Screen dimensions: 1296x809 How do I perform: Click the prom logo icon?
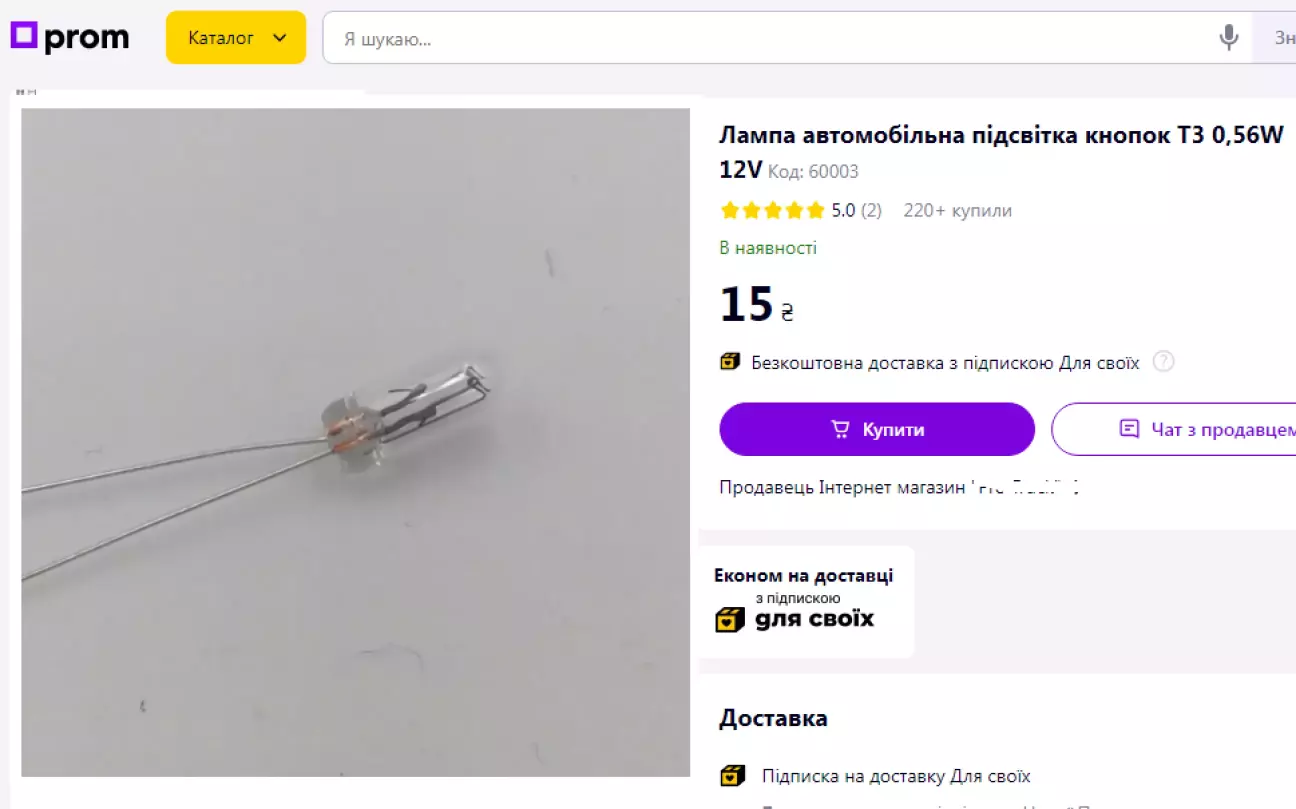24,38
